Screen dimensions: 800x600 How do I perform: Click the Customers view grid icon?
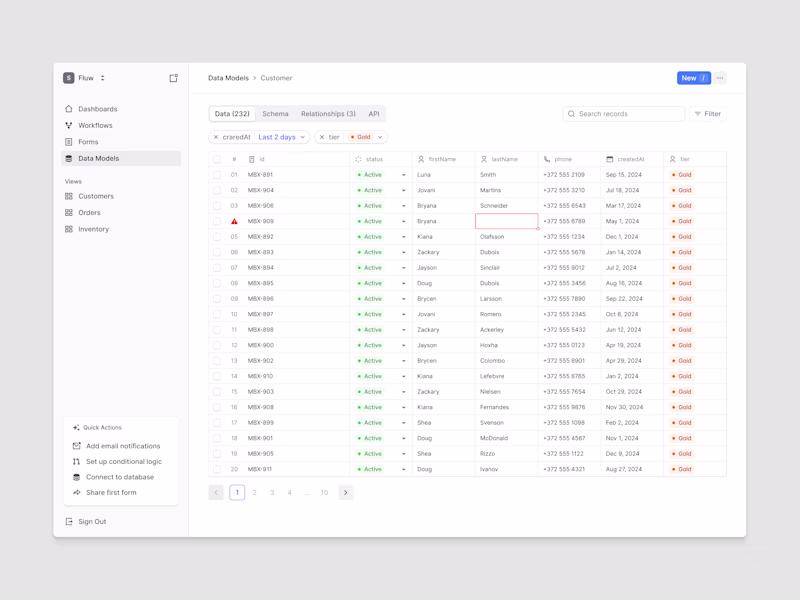(69, 196)
